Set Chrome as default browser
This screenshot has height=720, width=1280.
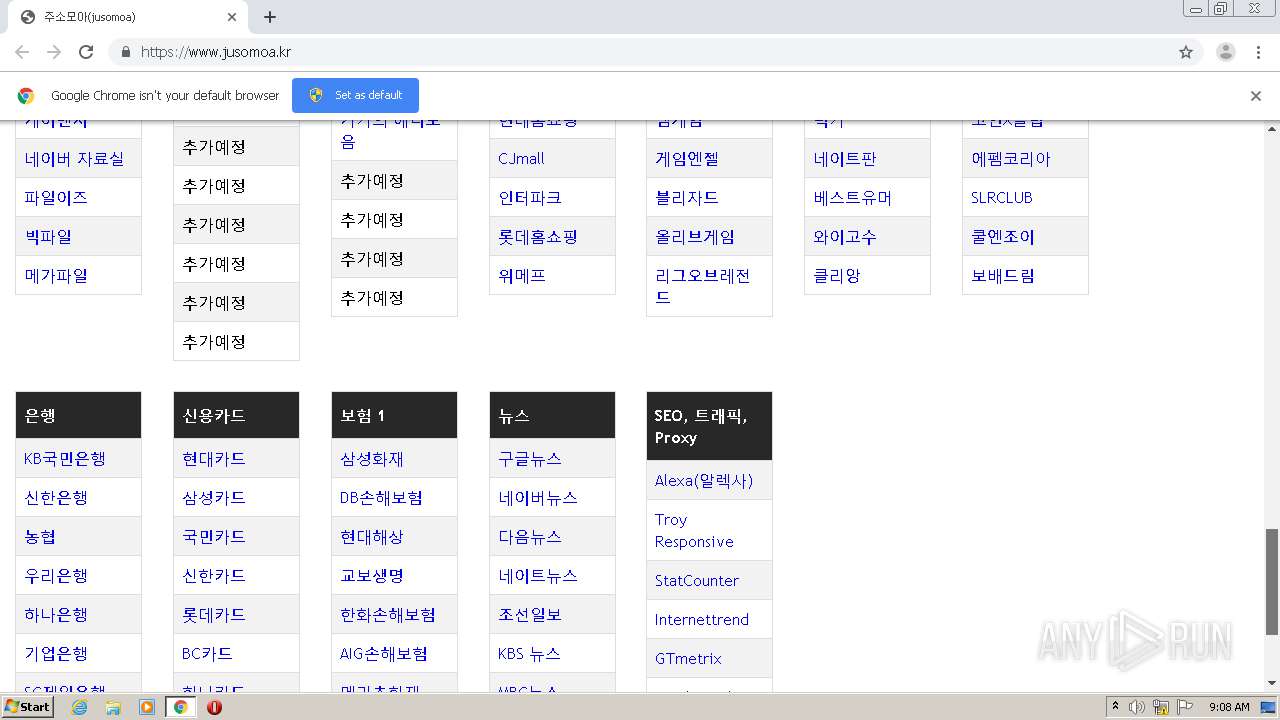355,95
